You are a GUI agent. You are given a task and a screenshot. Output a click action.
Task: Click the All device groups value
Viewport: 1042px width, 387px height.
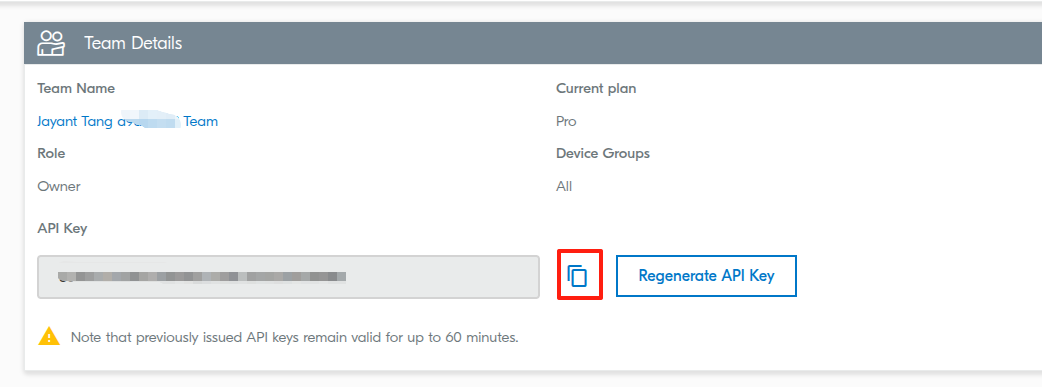tap(564, 186)
